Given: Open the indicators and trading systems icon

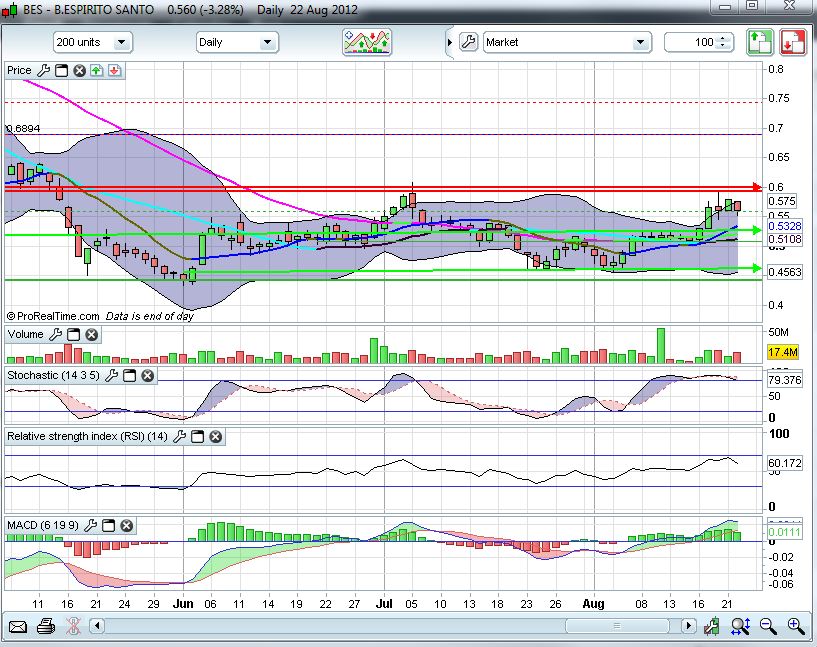Looking at the screenshot, I should (367, 42).
